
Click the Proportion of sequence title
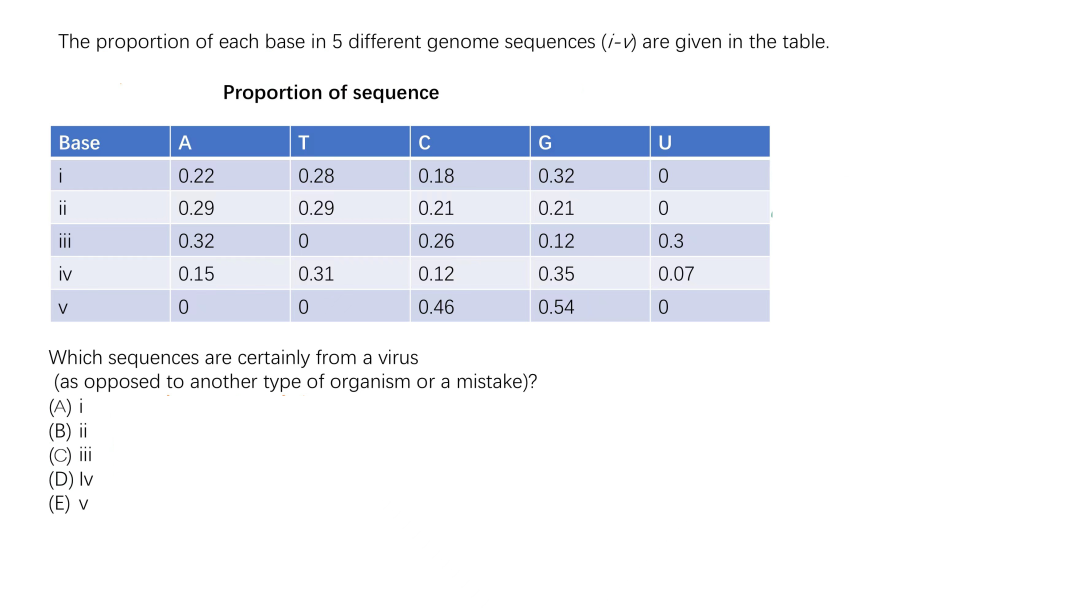point(331,92)
